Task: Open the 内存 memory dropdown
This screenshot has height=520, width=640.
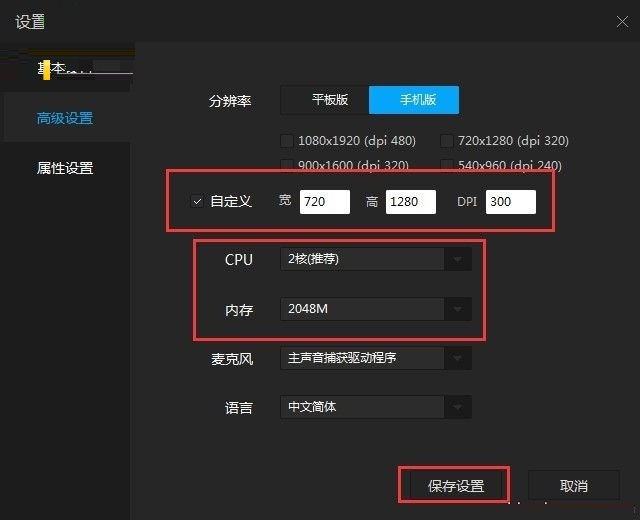Action: coord(376,309)
